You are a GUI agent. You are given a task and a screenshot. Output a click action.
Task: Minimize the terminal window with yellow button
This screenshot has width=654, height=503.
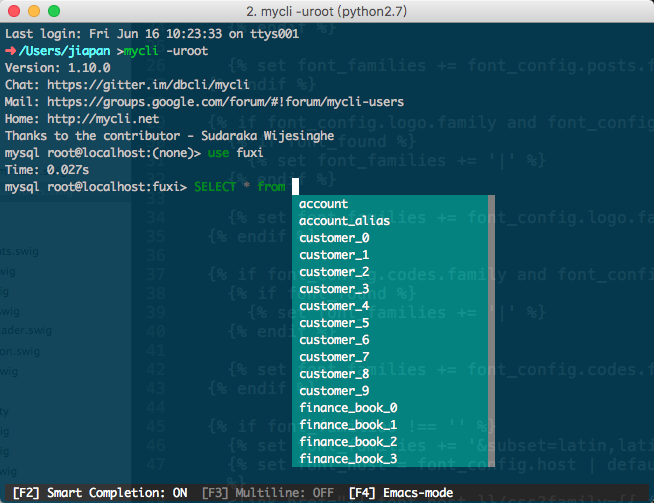click(34, 11)
